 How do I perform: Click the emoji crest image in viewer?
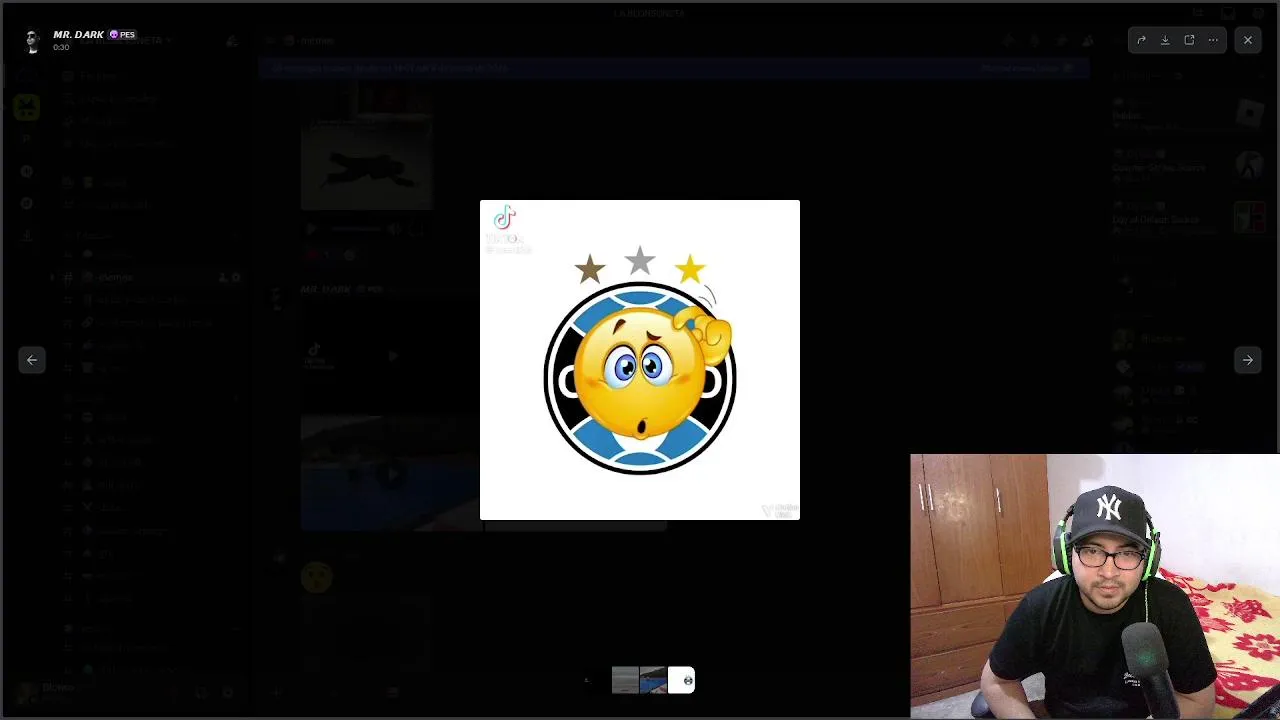[x=640, y=360]
